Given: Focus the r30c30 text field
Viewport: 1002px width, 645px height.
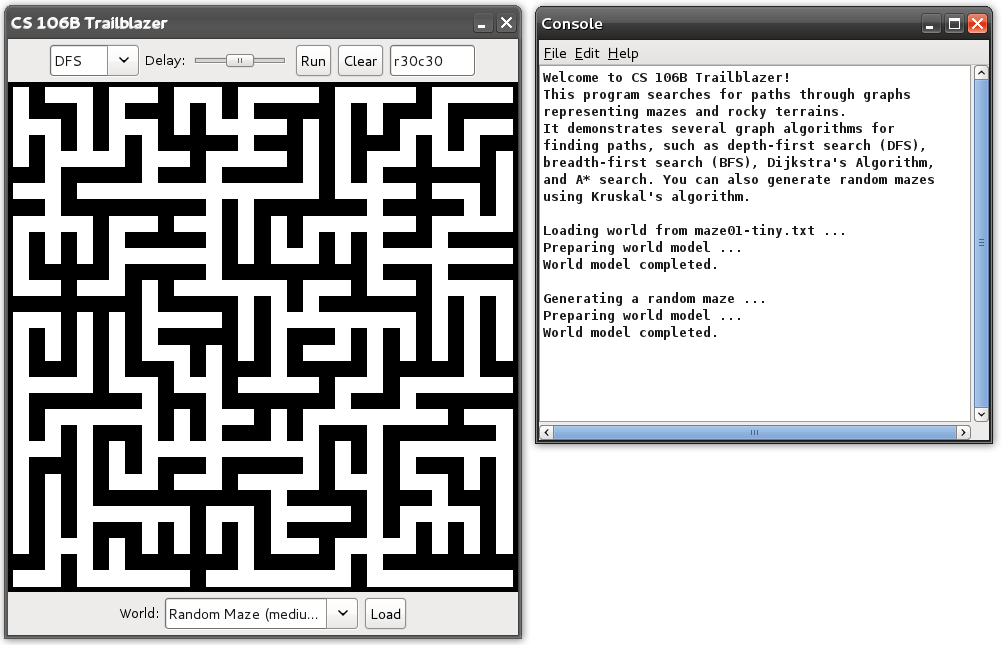Looking at the screenshot, I should 432,61.
